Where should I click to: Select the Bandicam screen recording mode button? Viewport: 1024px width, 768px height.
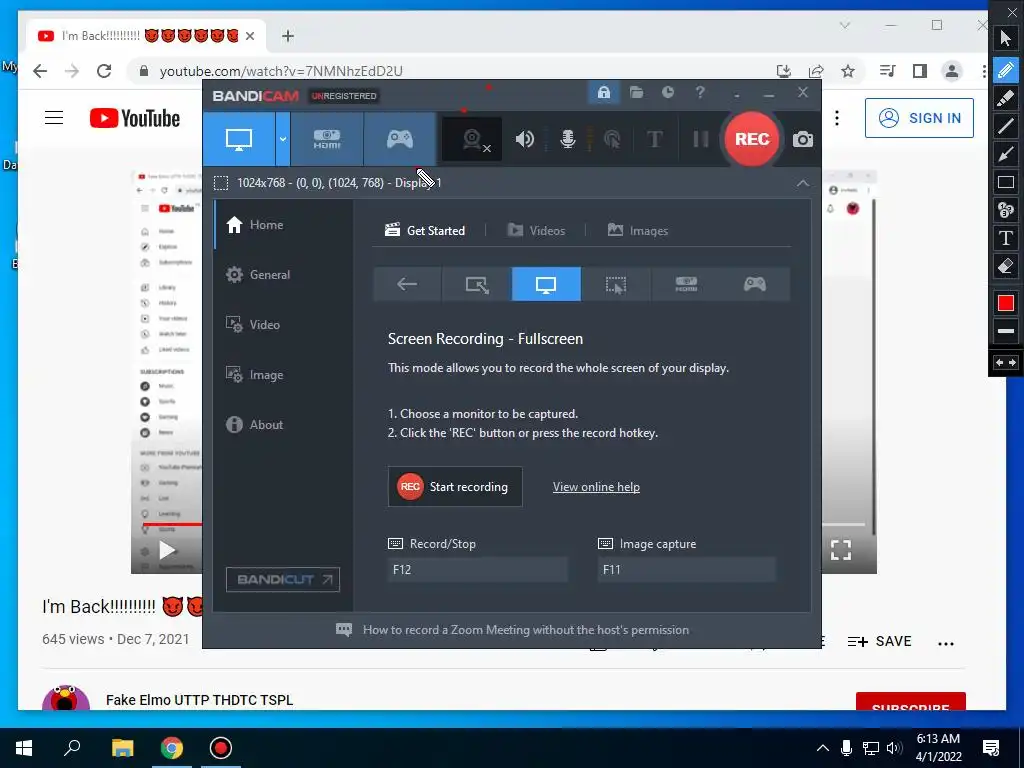(x=238, y=139)
